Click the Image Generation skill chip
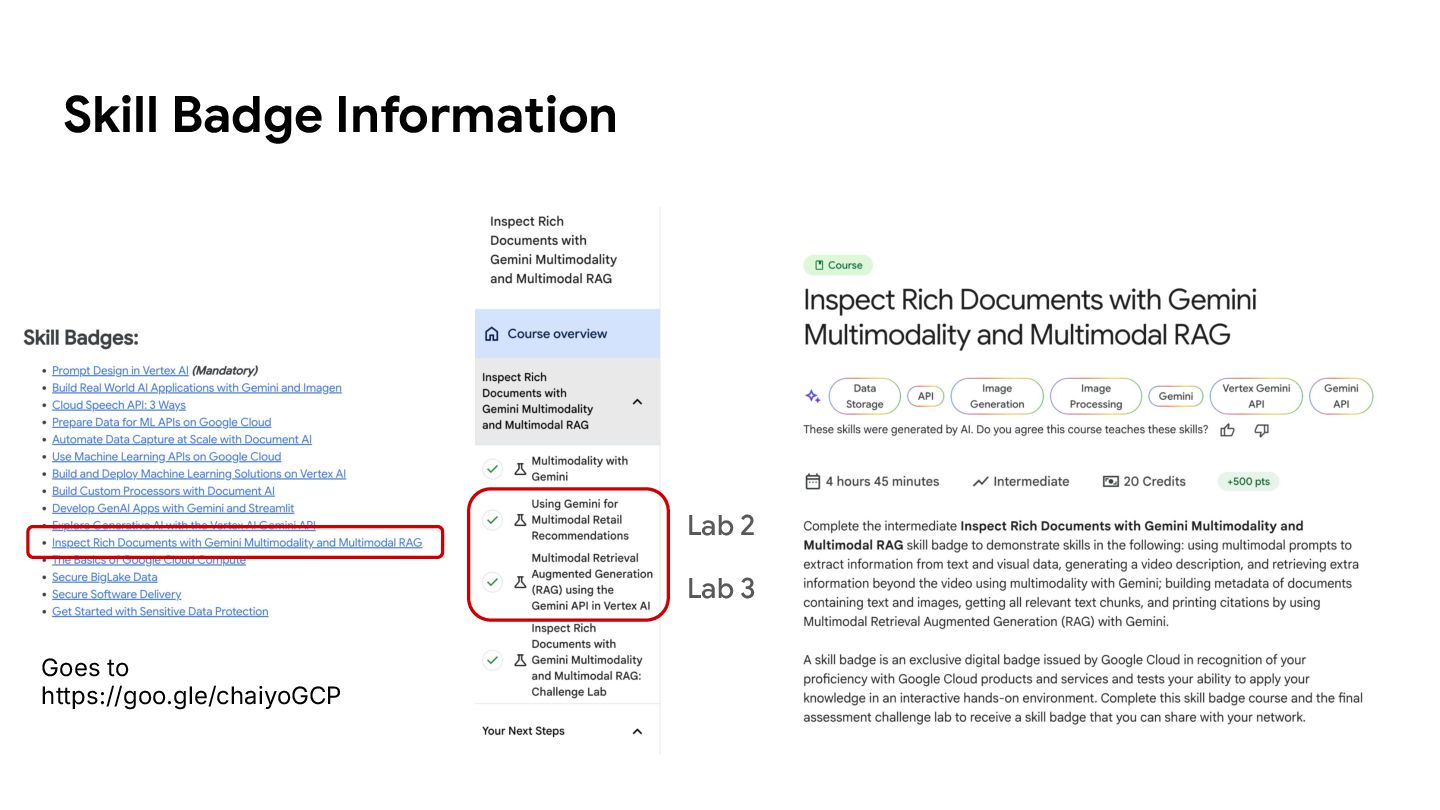The height and width of the screenshot is (810, 1440). [x=996, y=396]
